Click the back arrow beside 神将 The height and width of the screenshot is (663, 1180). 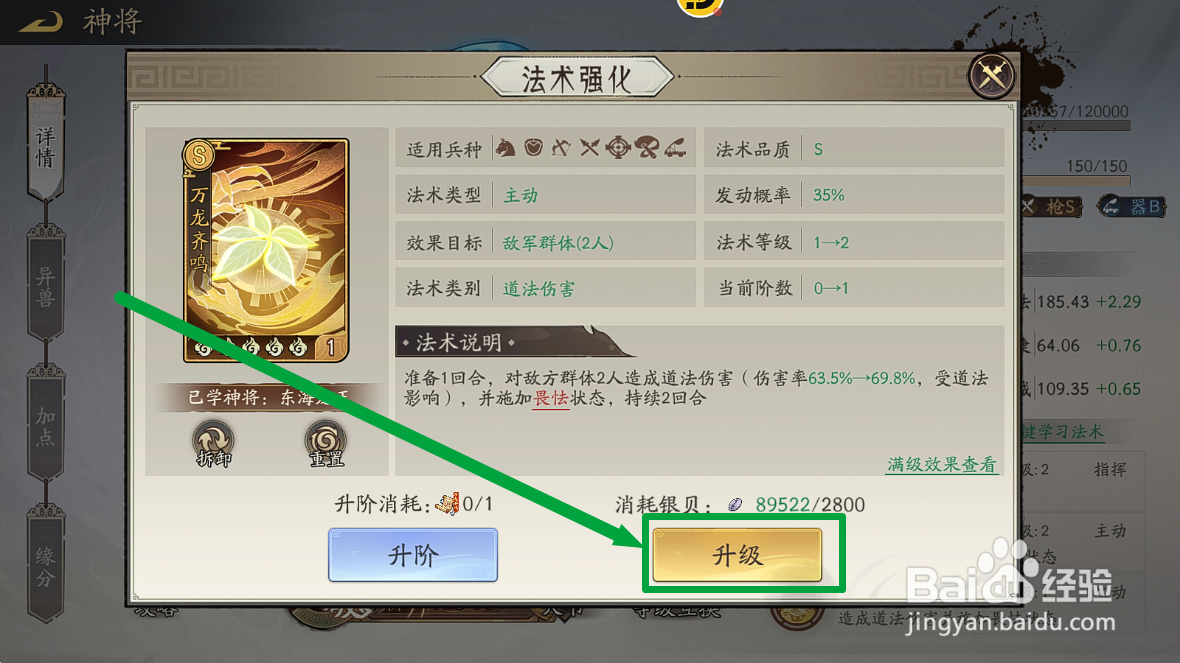pos(41,22)
